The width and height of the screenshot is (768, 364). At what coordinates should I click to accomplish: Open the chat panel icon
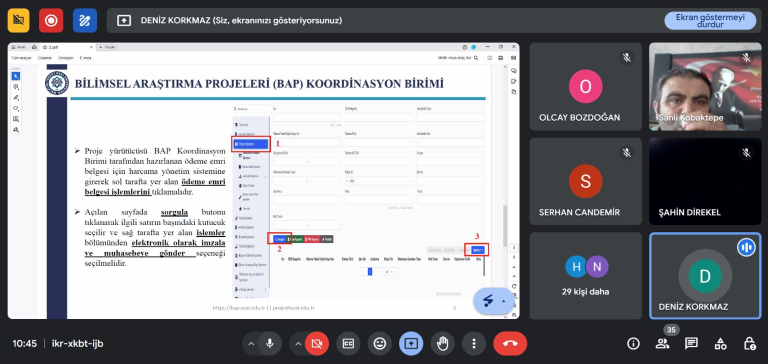point(691,343)
